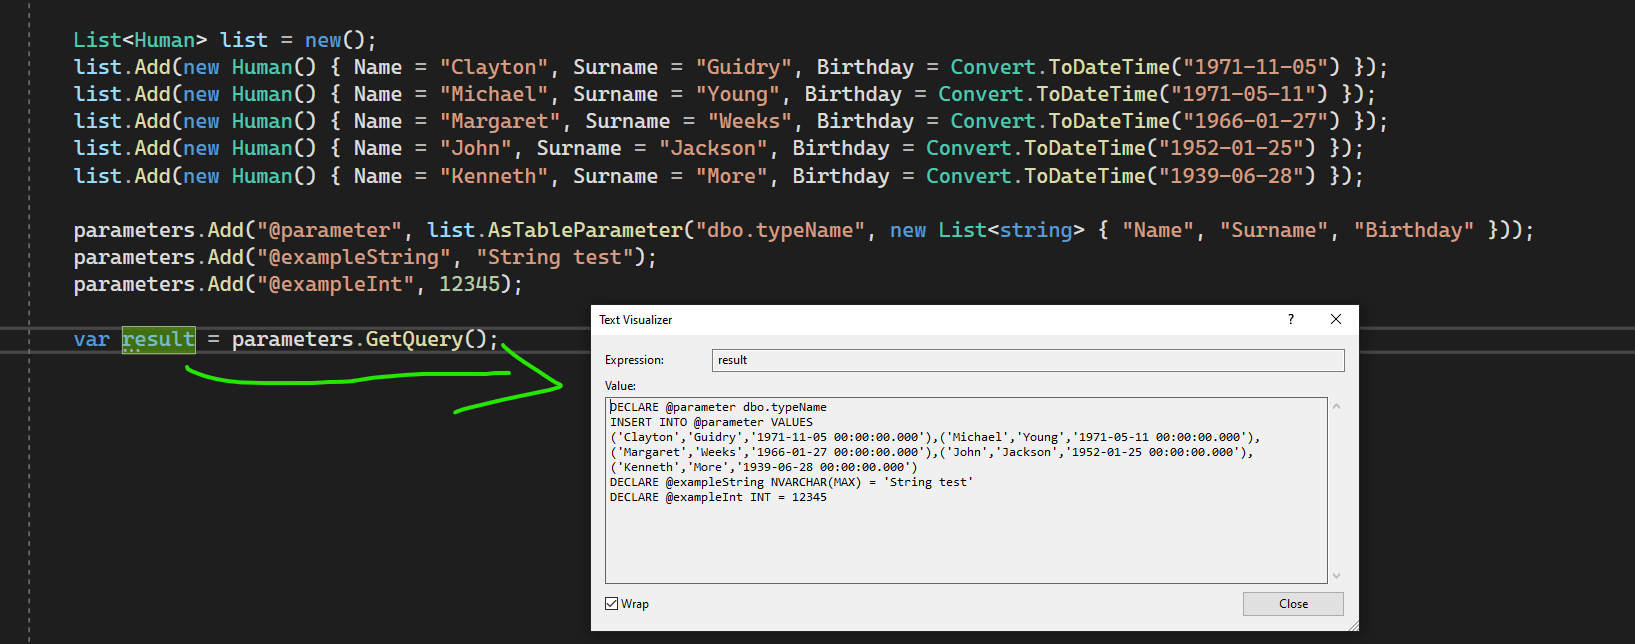Click the resize grip of Text Visualizer
The width and height of the screenshot is (1635, 644).
[x=1352, y=625]
